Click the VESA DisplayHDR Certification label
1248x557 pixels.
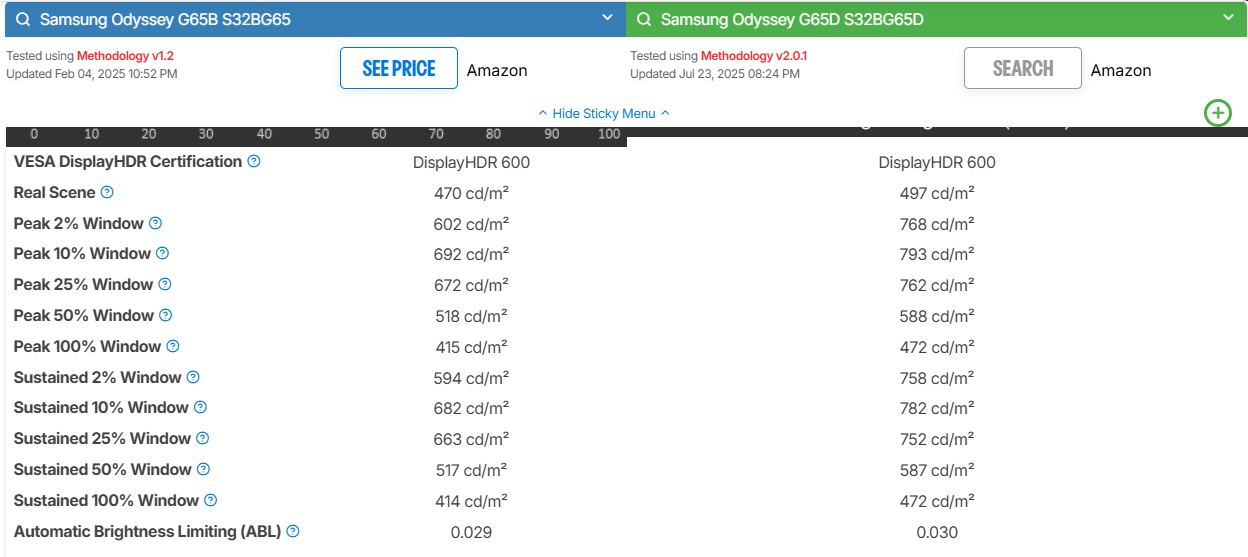coord(128,161)
